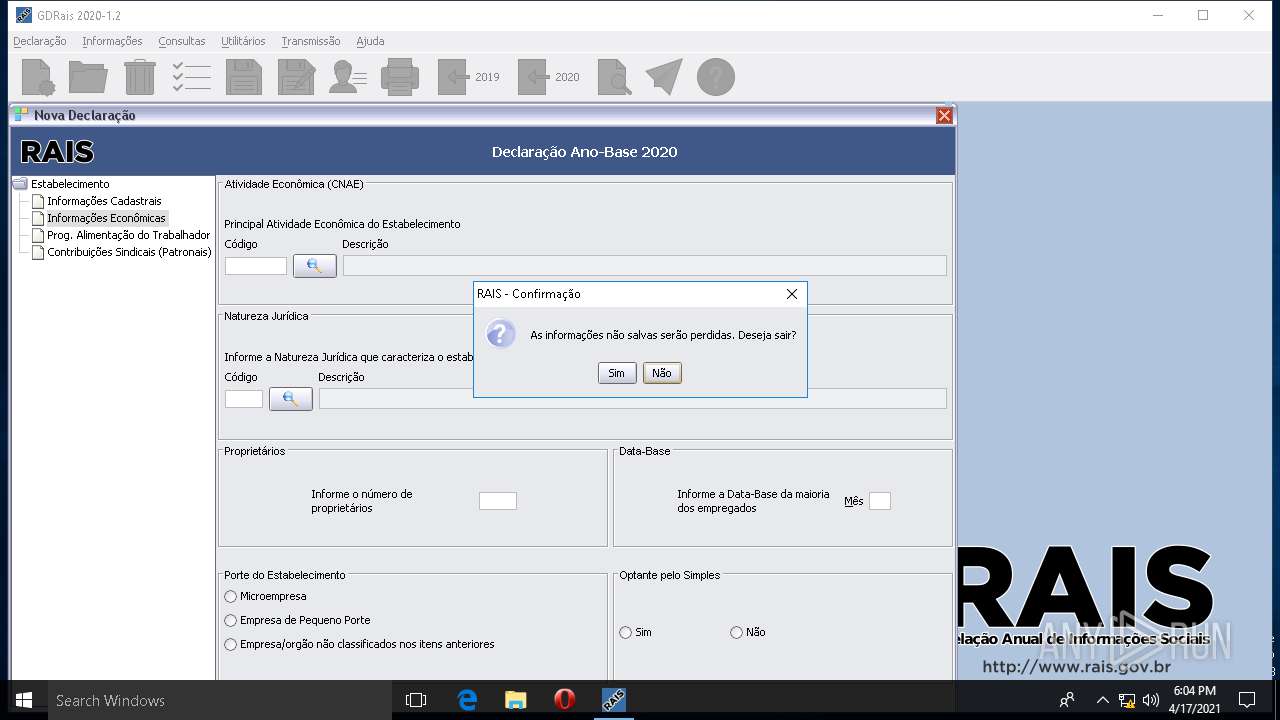The image size is (1280, 720).
Task: Click Sim in the confirmation dialog
Action: 617,373
